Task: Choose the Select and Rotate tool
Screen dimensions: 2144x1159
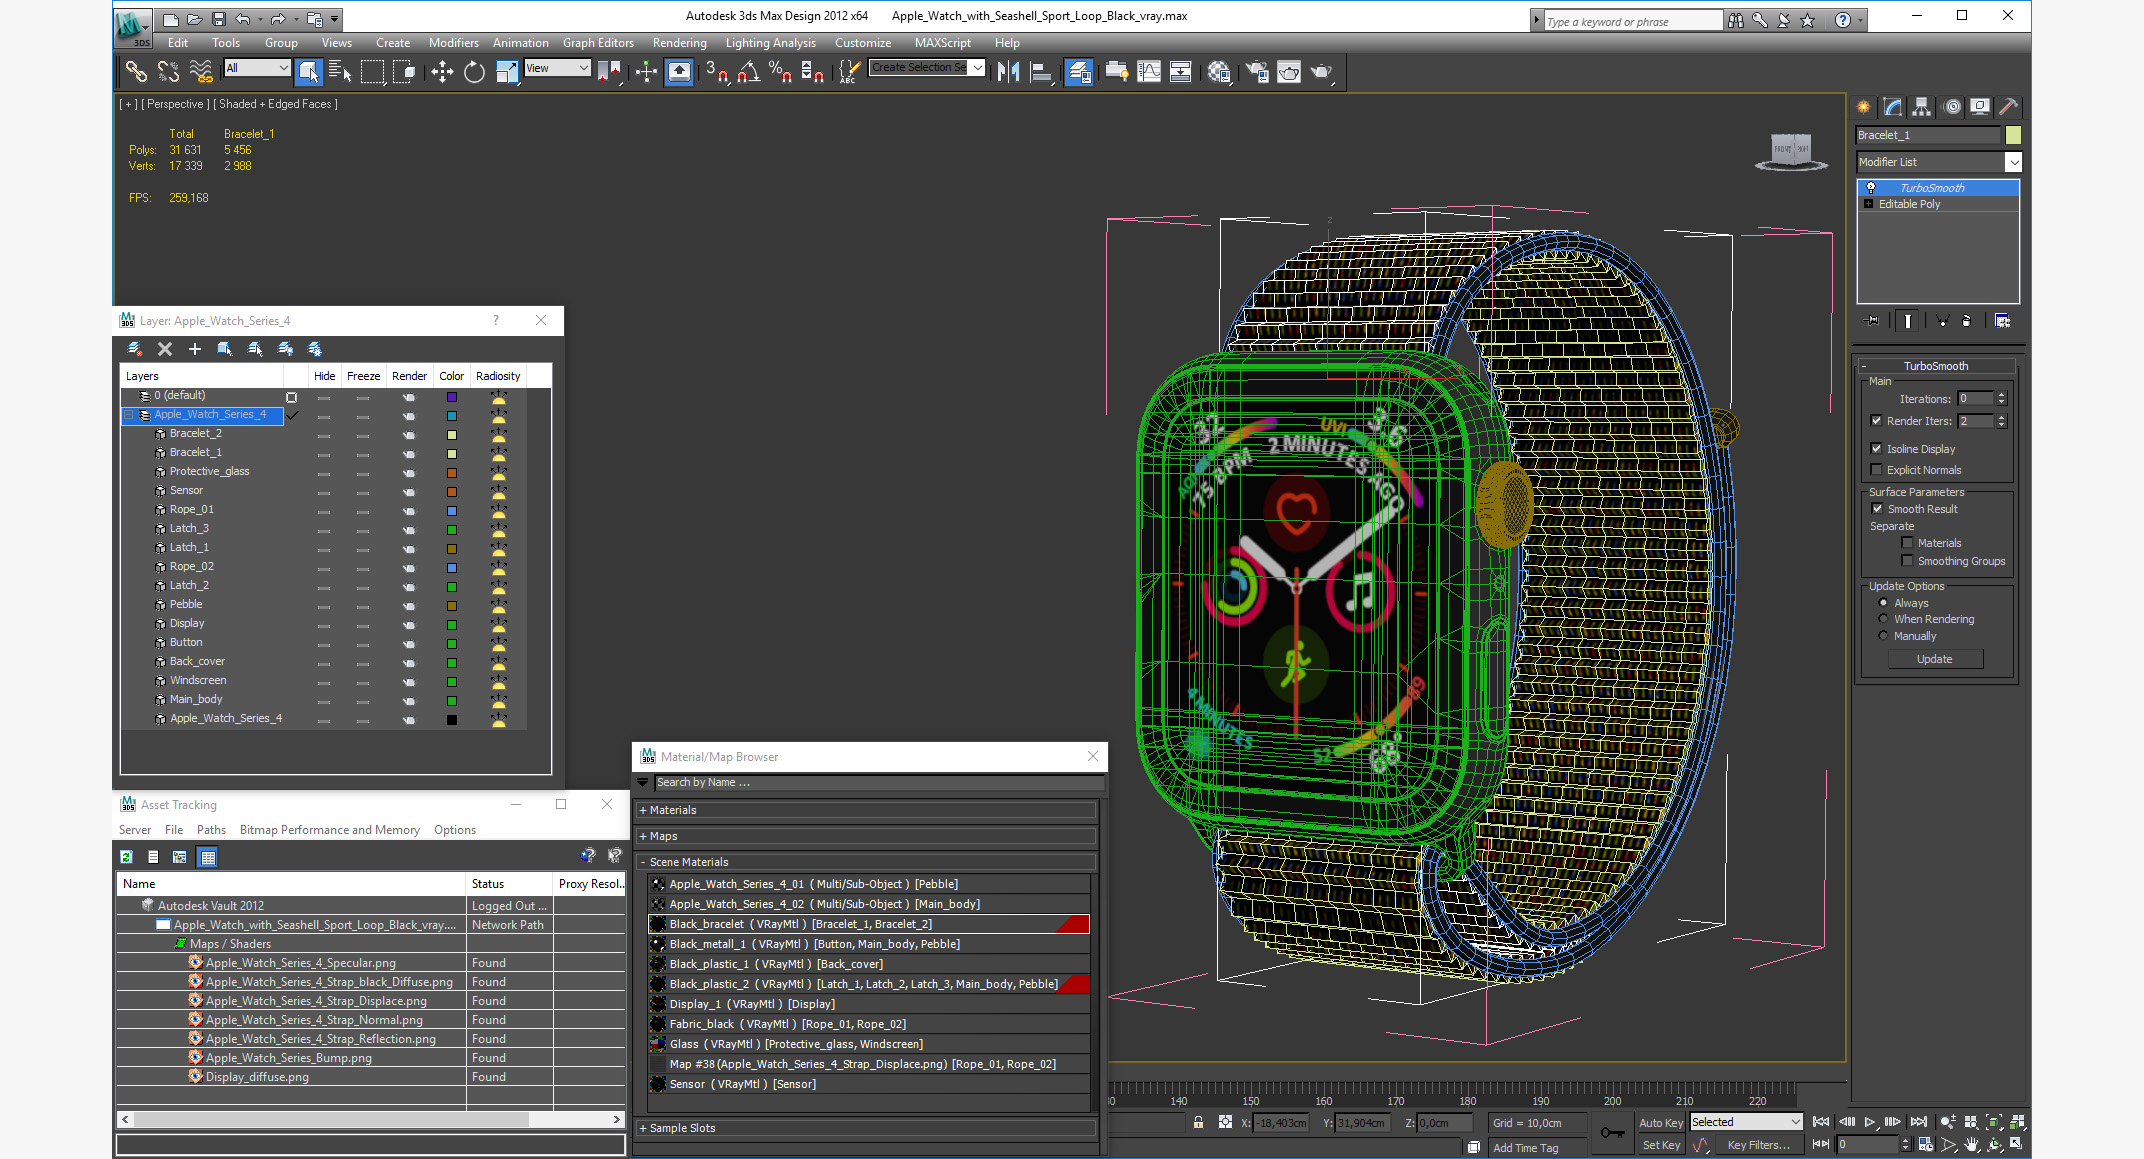Action: pyautogui.click(x=474, y=71)
